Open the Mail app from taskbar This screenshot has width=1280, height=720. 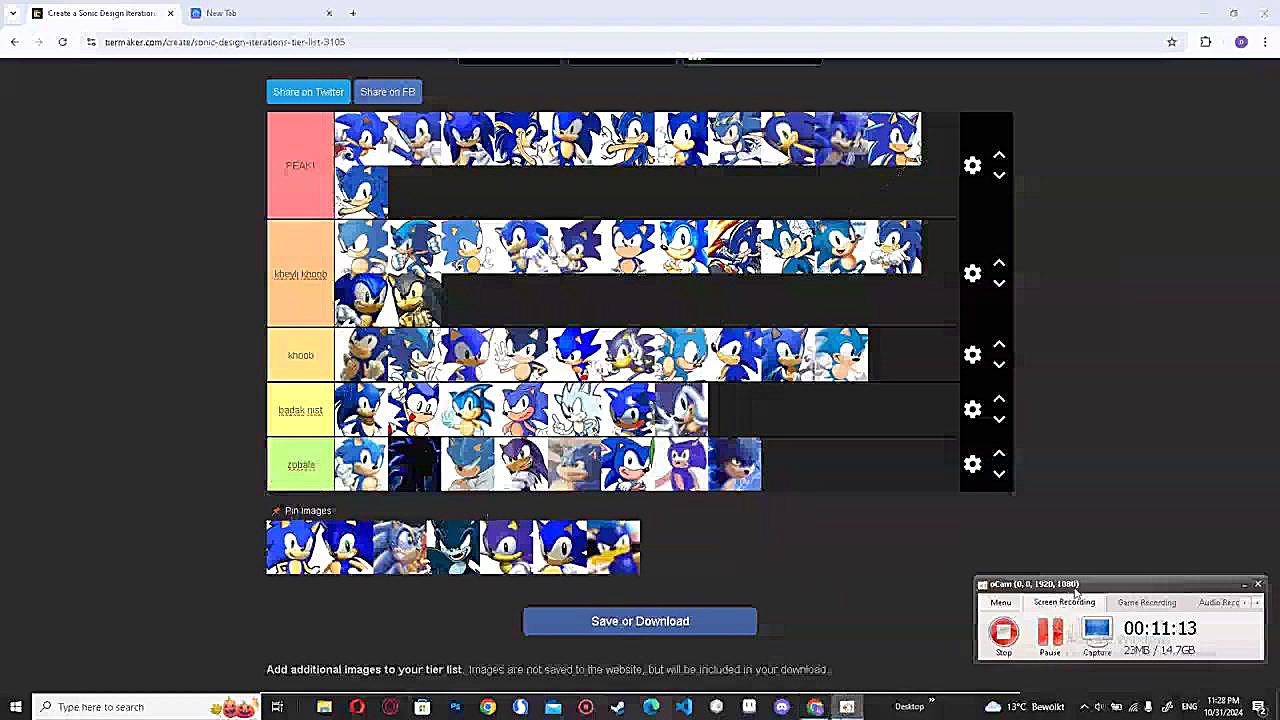(553, 707)
